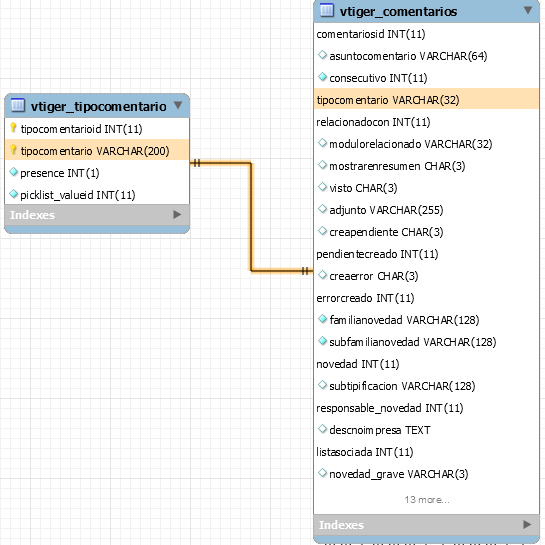Select the highlighted tipocomentario VARCHAR(32) row

426,99
